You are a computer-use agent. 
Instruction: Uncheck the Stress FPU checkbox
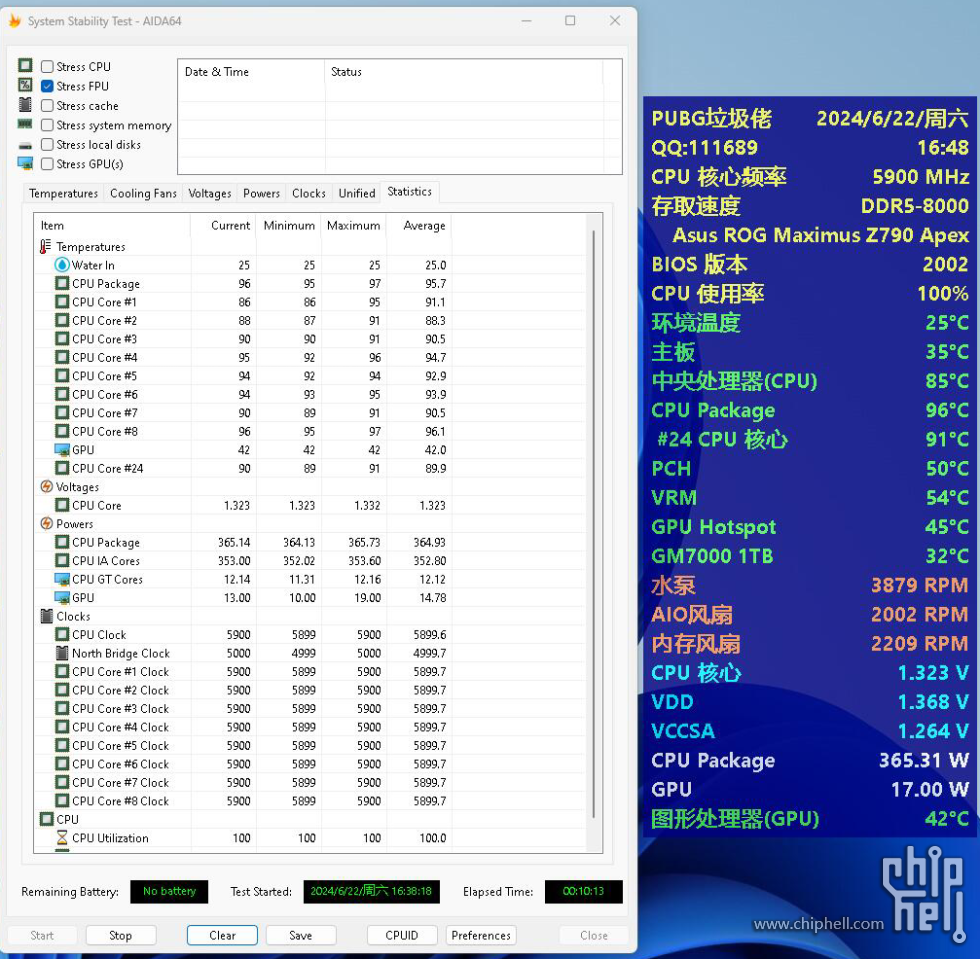click(47, 86)
